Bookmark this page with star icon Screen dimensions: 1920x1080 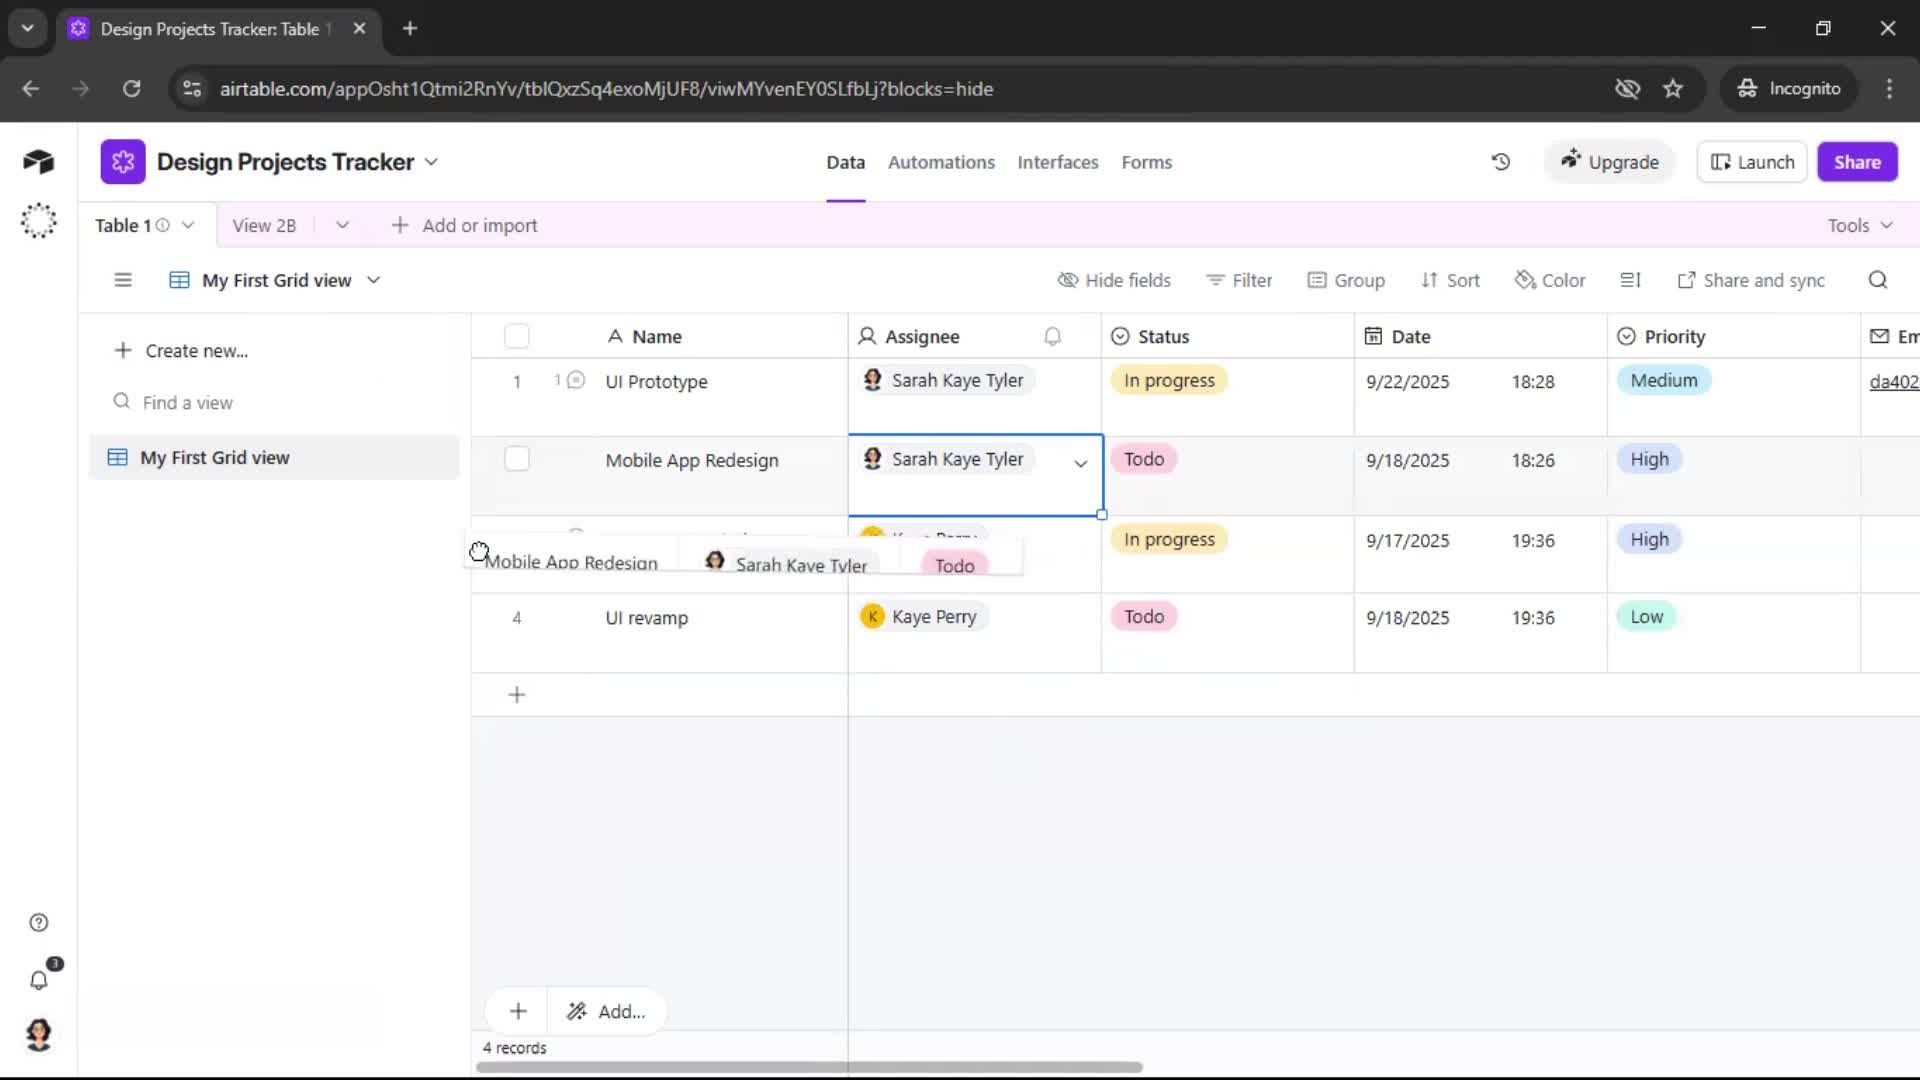coord(1673,89)
